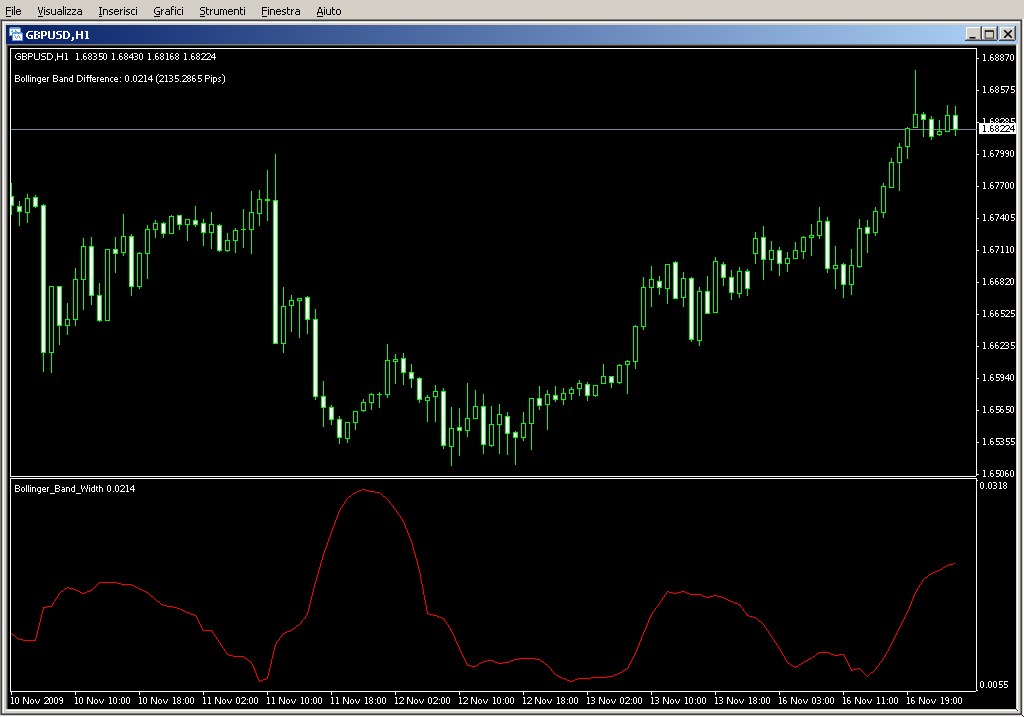Click the 12 Nov 10:00 time label
The height and width of the screenshot is (717, 1024).
pyautogui.click(x=486, y=701)
